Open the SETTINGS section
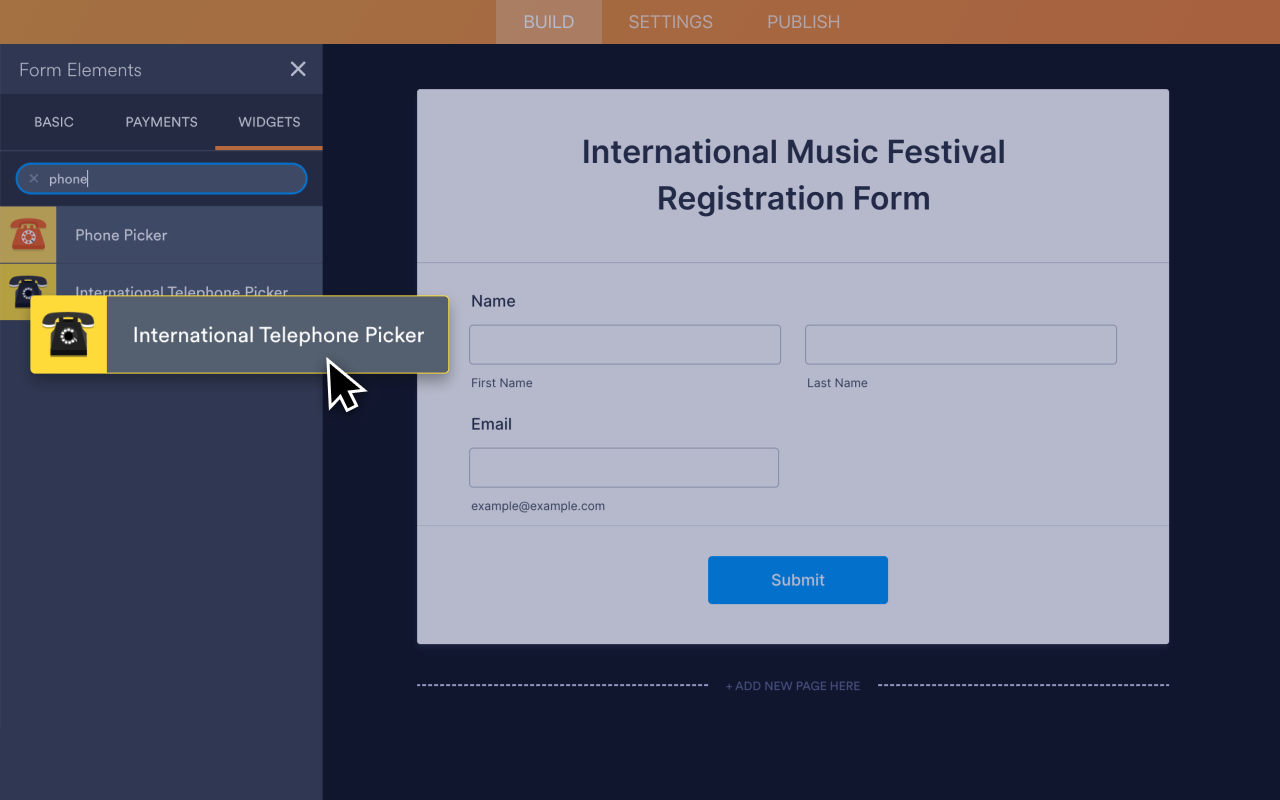1280x800 pixels. tap(670, 21)
